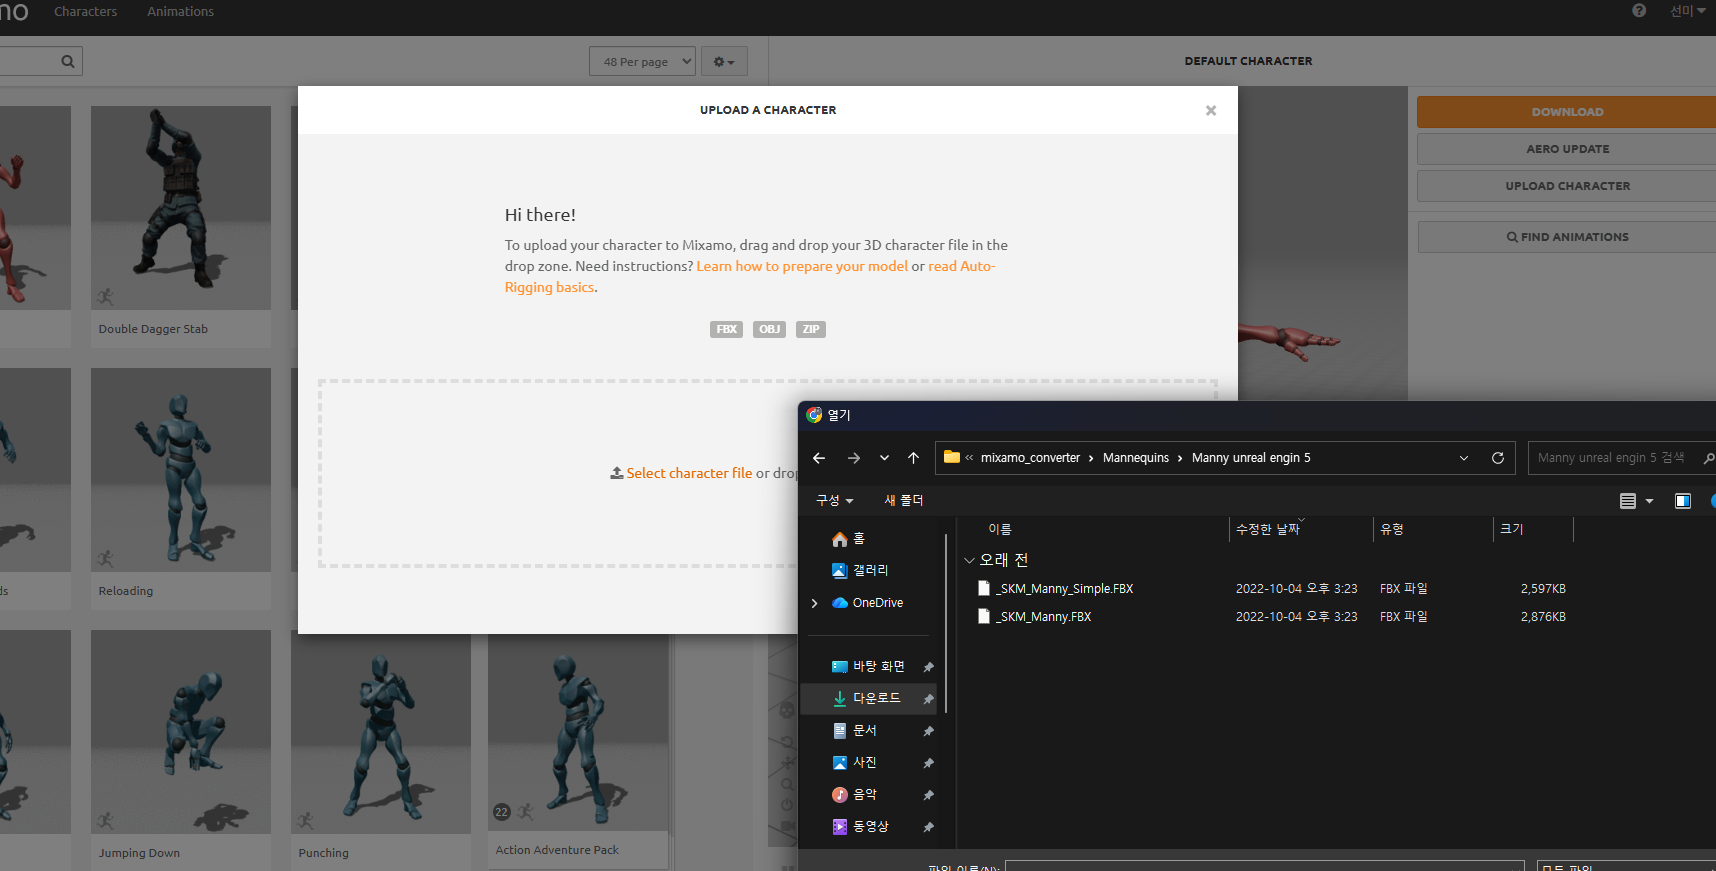Open 갤러리 in the navigation pane

[x=860, y=570]
